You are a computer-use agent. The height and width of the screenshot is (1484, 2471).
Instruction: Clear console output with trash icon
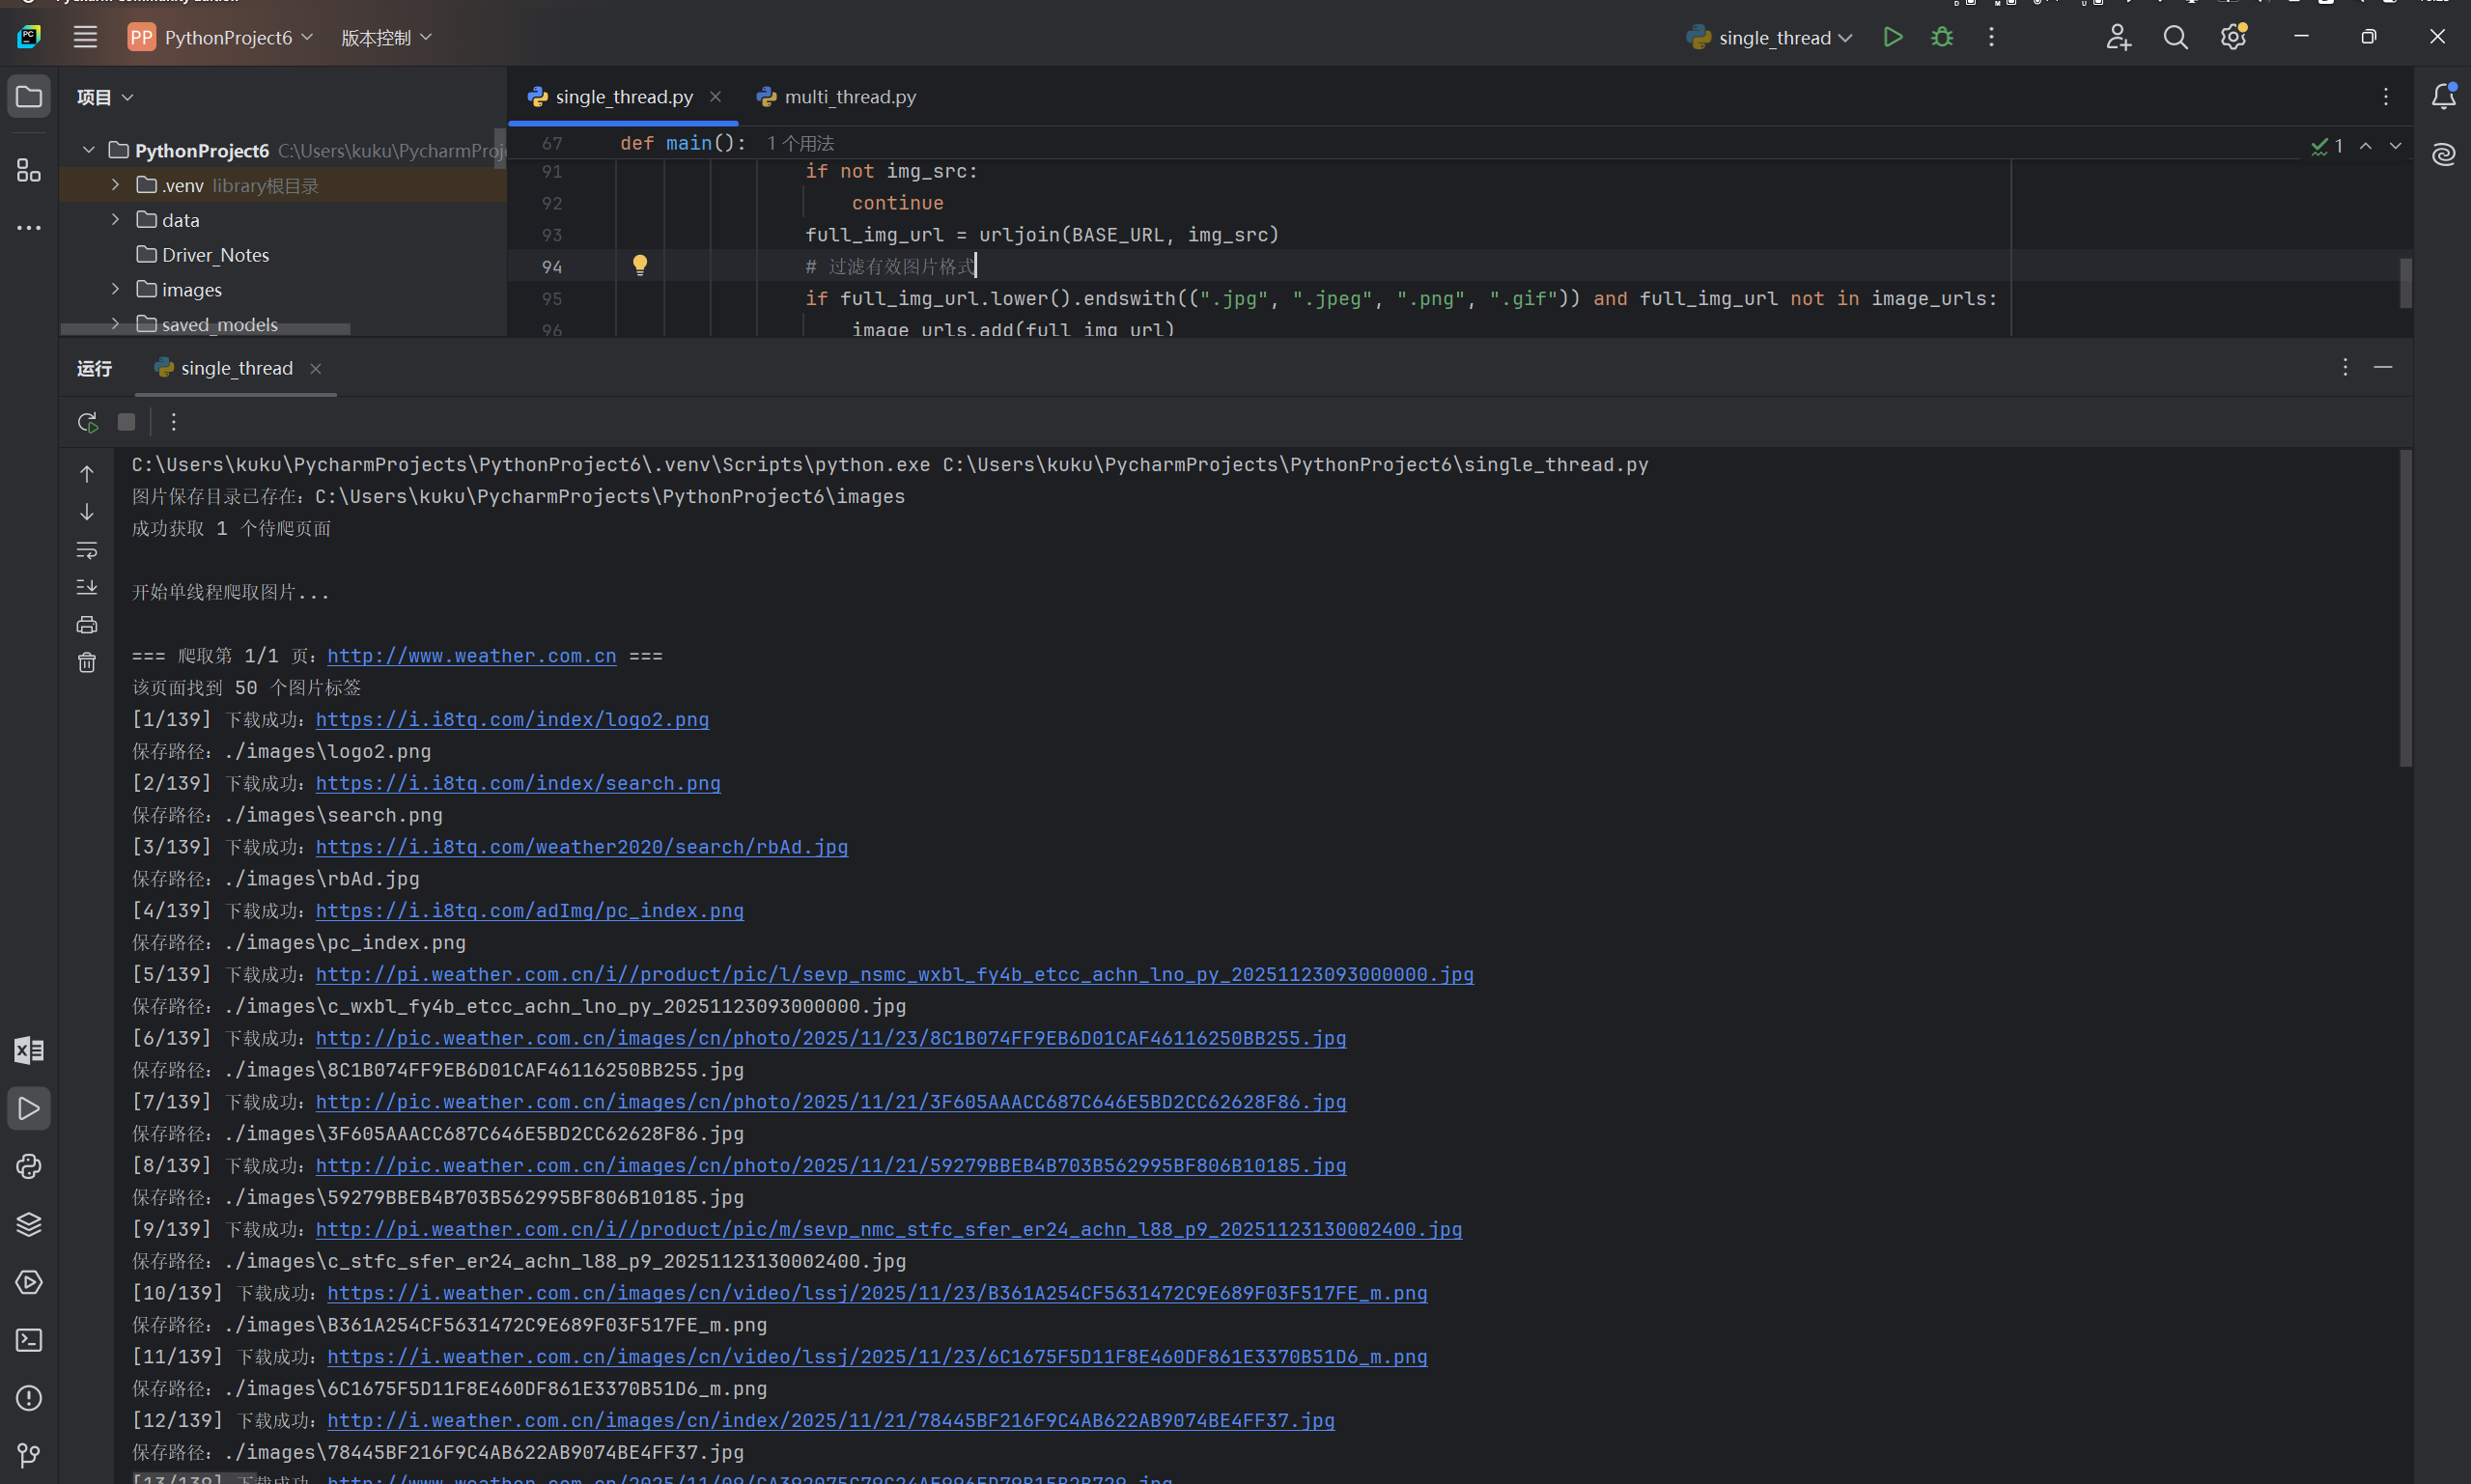[x=87, y=663]
